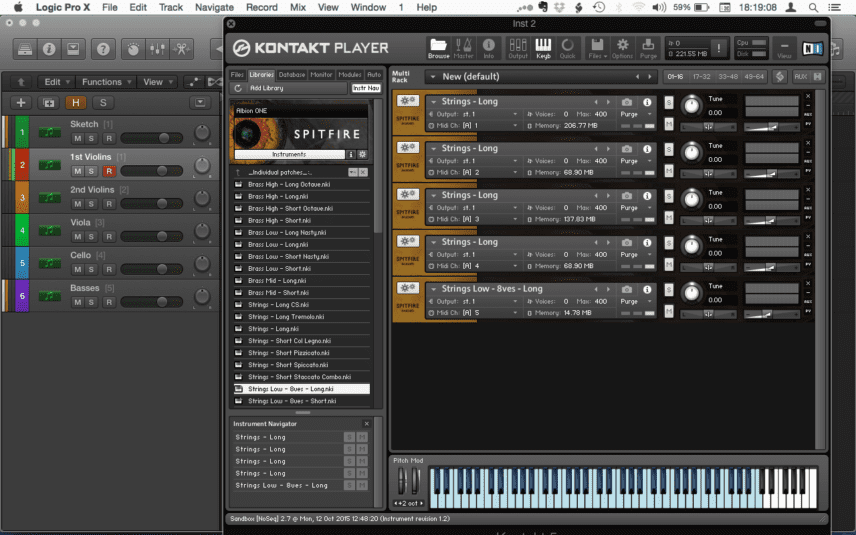Open Purge dropdown on Strings Low - 8ves - Long
This screenshot has width=856, height=535.
coord(636,301)
